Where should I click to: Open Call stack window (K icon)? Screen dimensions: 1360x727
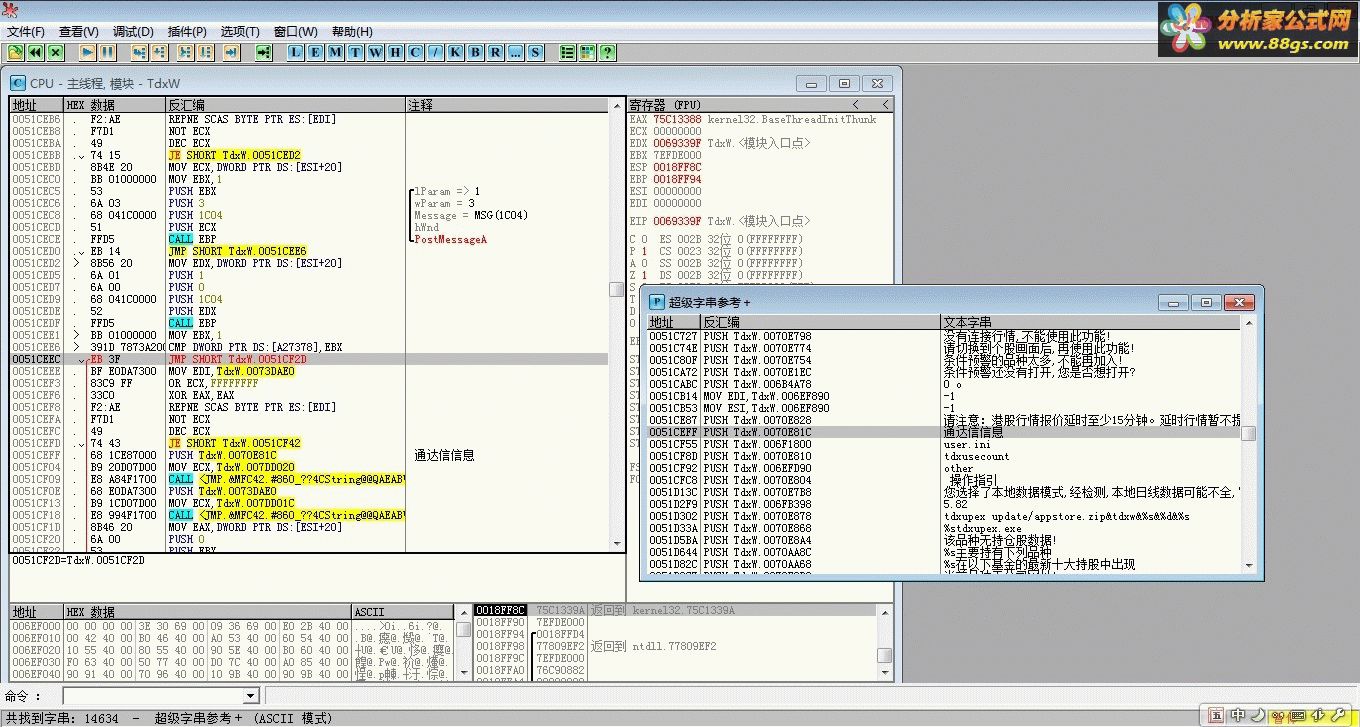click(456, 52)
